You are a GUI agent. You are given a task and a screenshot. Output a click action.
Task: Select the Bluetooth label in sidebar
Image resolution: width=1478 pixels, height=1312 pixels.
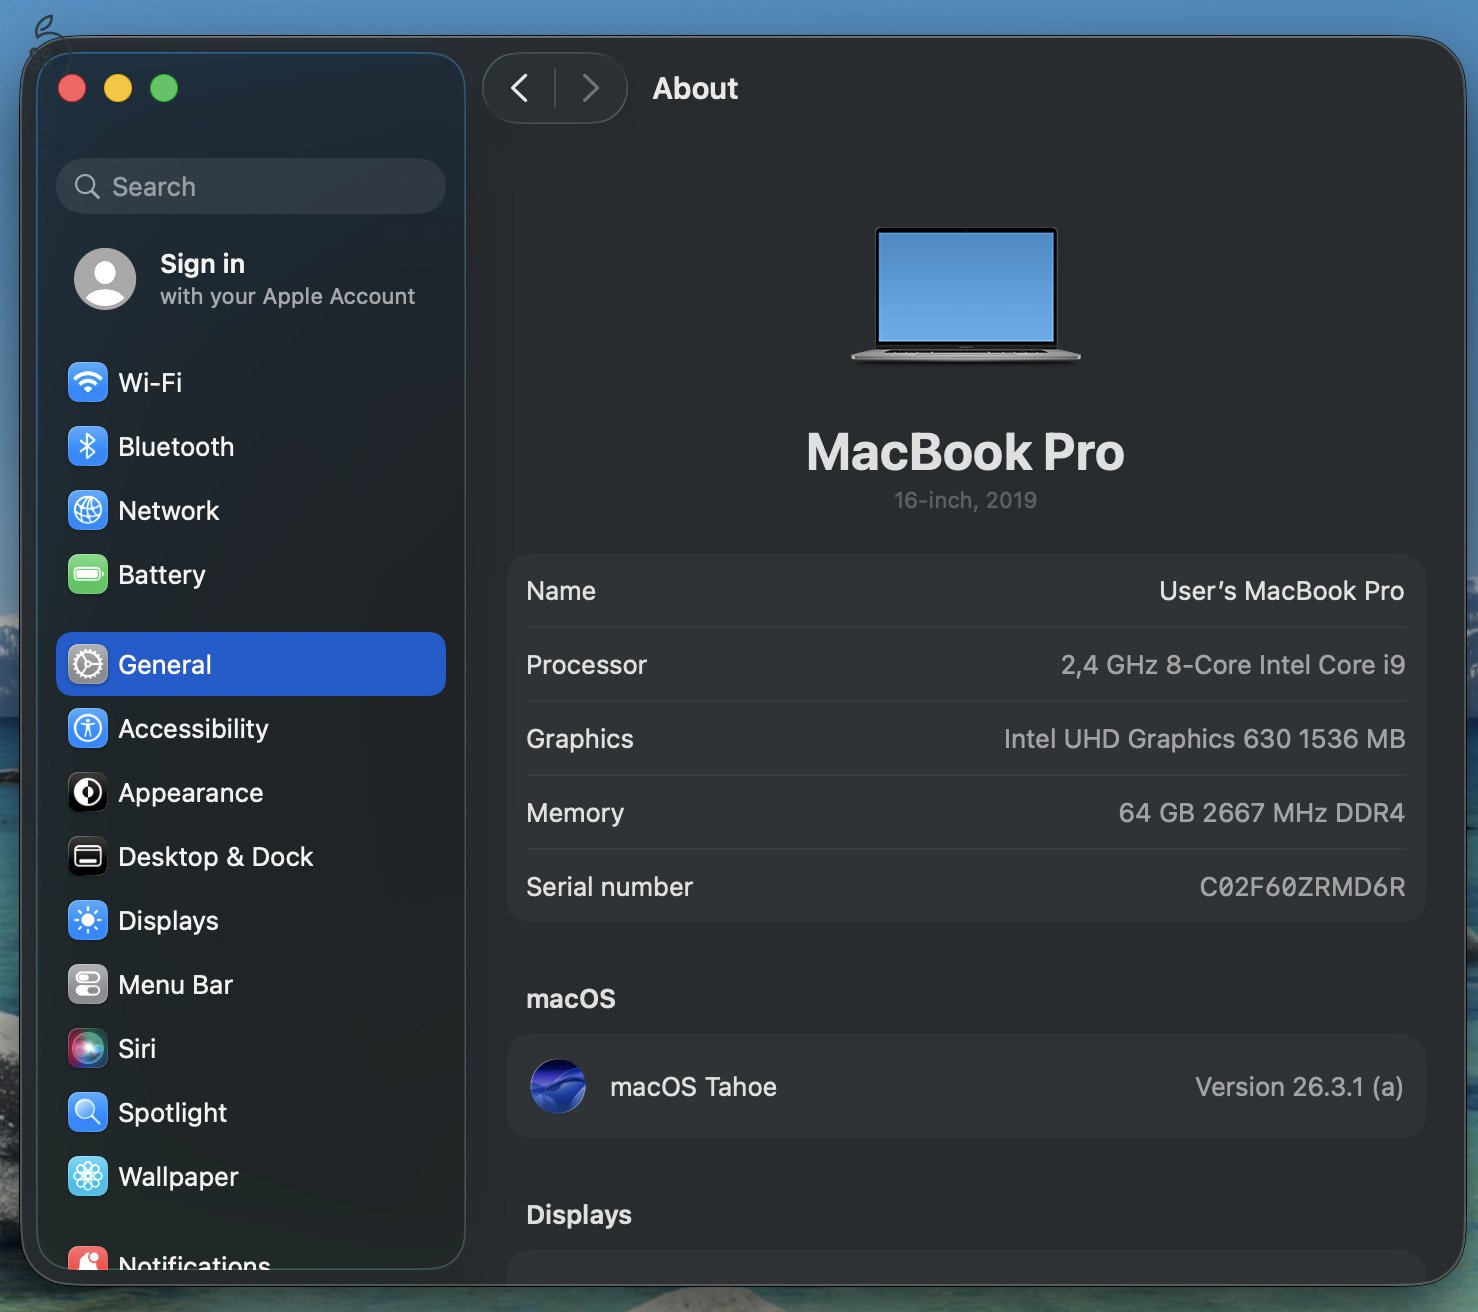[176, 446]
